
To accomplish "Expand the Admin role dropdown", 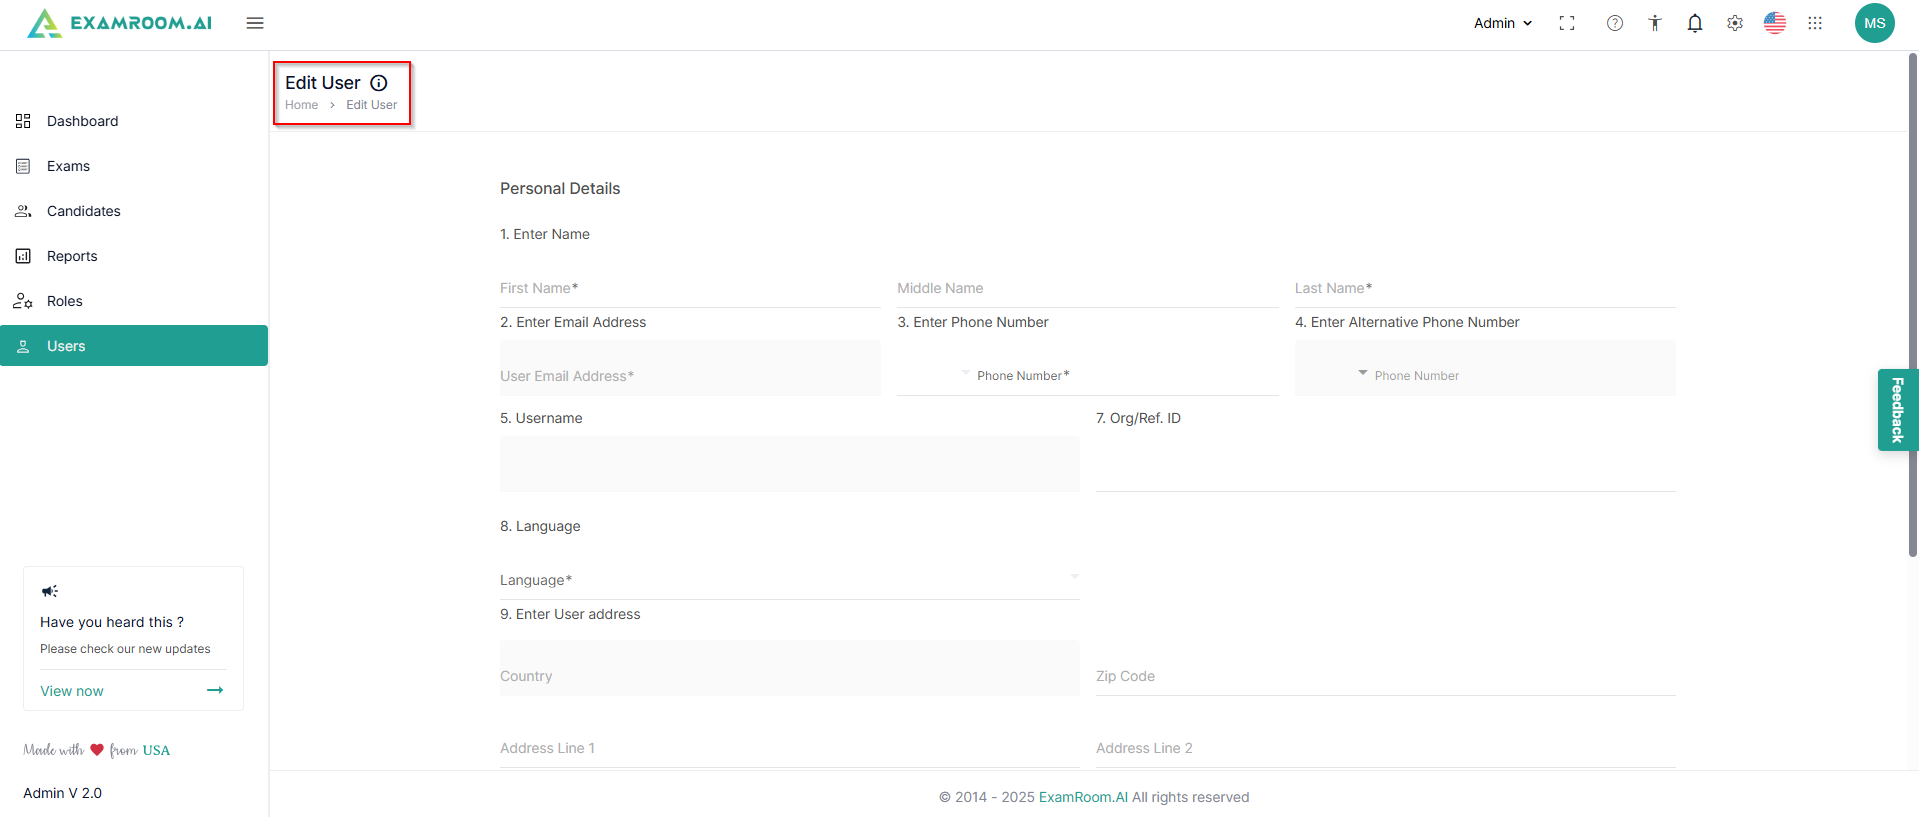I will point(1503,23).
